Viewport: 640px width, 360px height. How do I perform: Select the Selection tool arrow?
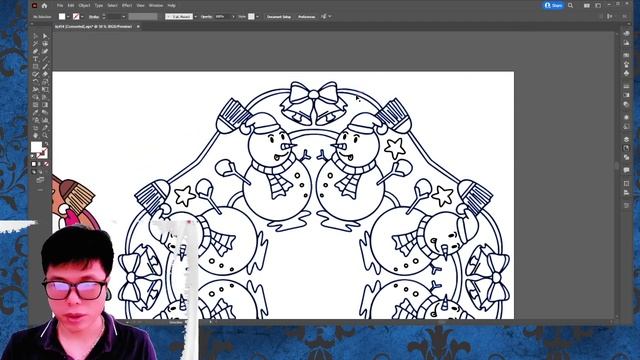coord(36,36)
